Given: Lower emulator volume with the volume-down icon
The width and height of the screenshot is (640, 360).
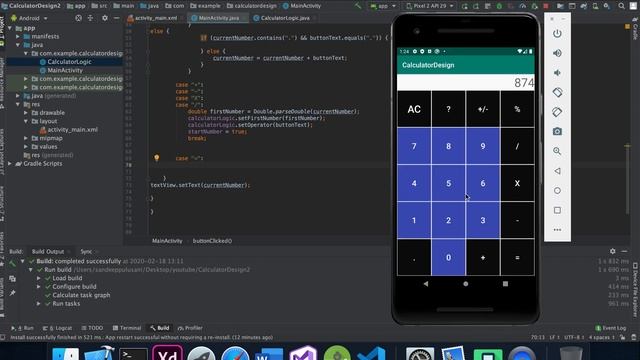Looking at the screenshot, I should coord(557,73).
